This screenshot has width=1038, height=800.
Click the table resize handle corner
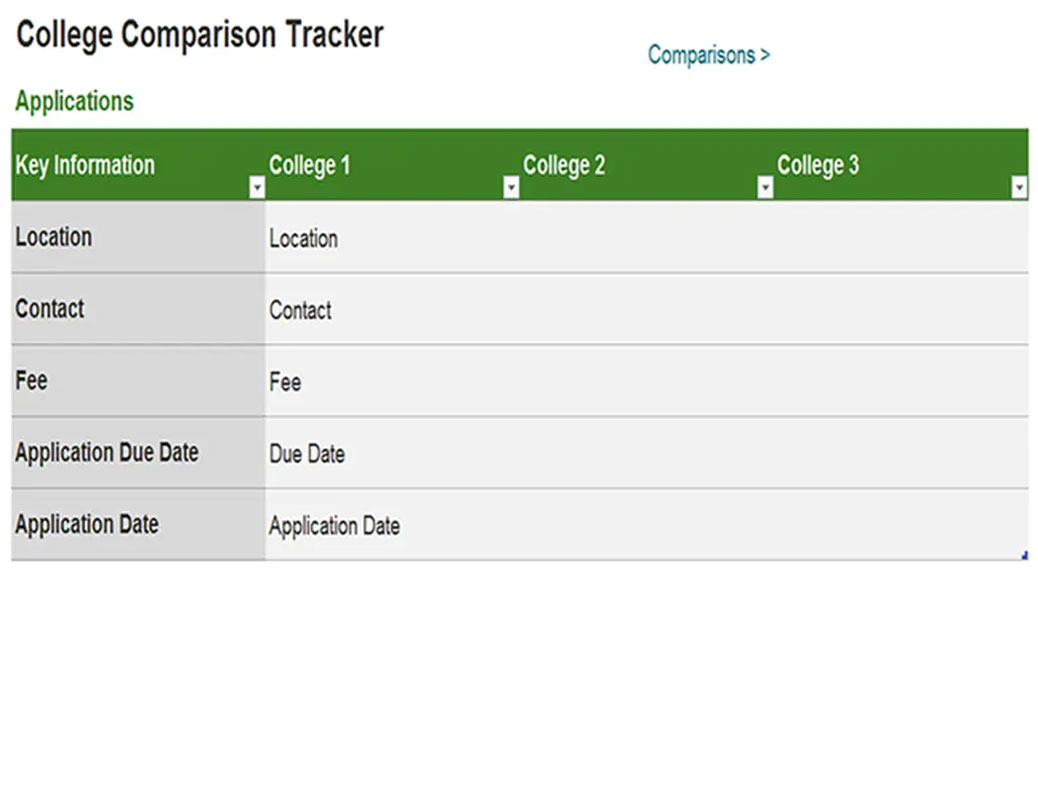1024,556
